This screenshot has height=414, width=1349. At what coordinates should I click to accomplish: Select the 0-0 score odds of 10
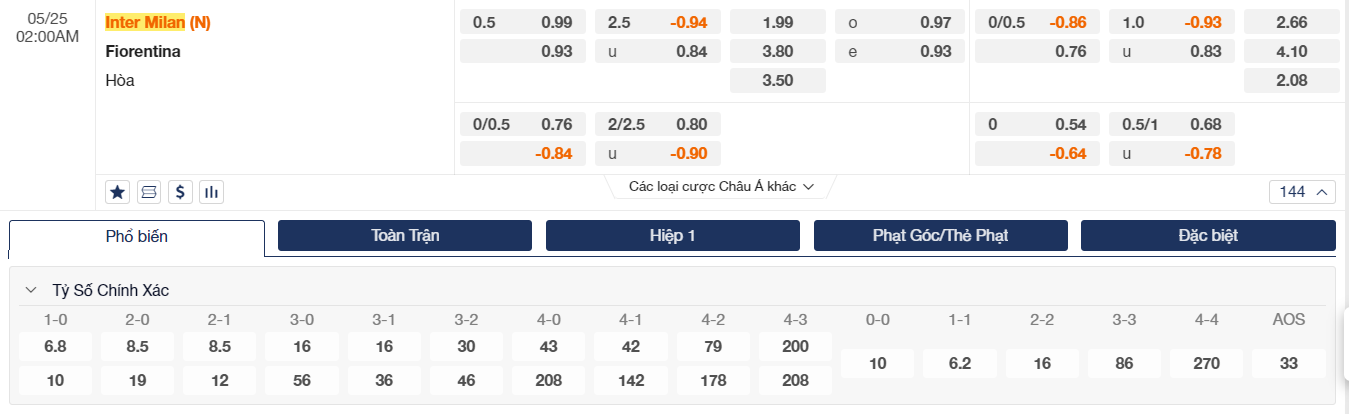878,363
